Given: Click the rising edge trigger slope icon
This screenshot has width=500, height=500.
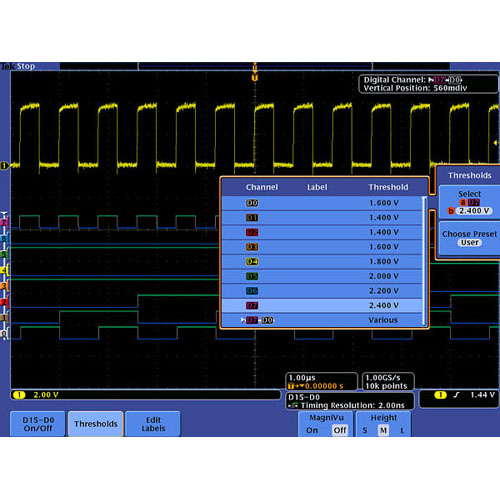Looking at the screenshot, I should 456,395.
